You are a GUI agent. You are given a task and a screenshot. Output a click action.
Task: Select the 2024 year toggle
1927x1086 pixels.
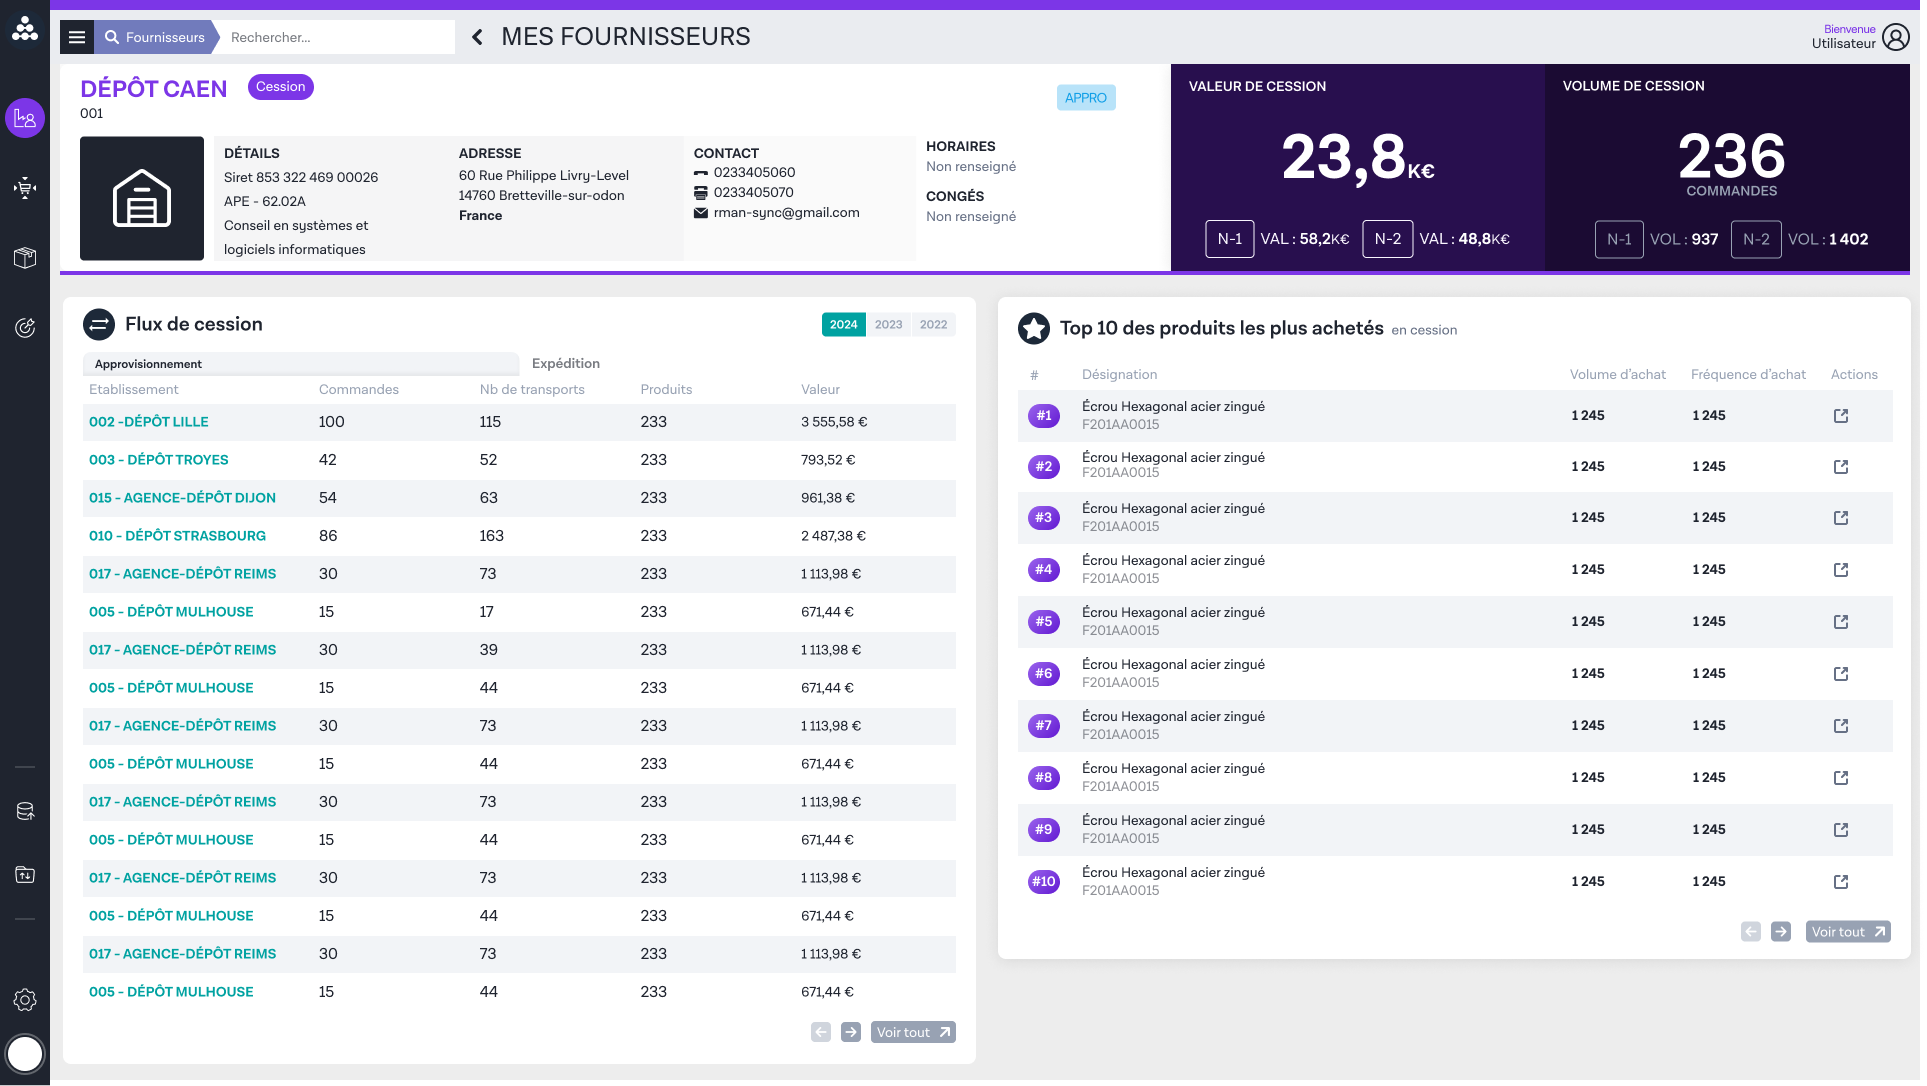(843, 324)
